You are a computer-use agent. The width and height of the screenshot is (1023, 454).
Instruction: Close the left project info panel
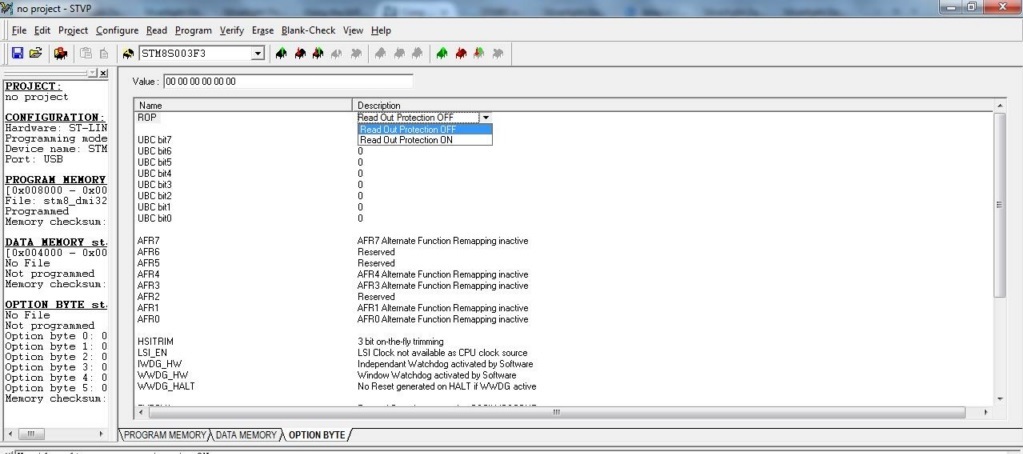click(x=103, y=73)
